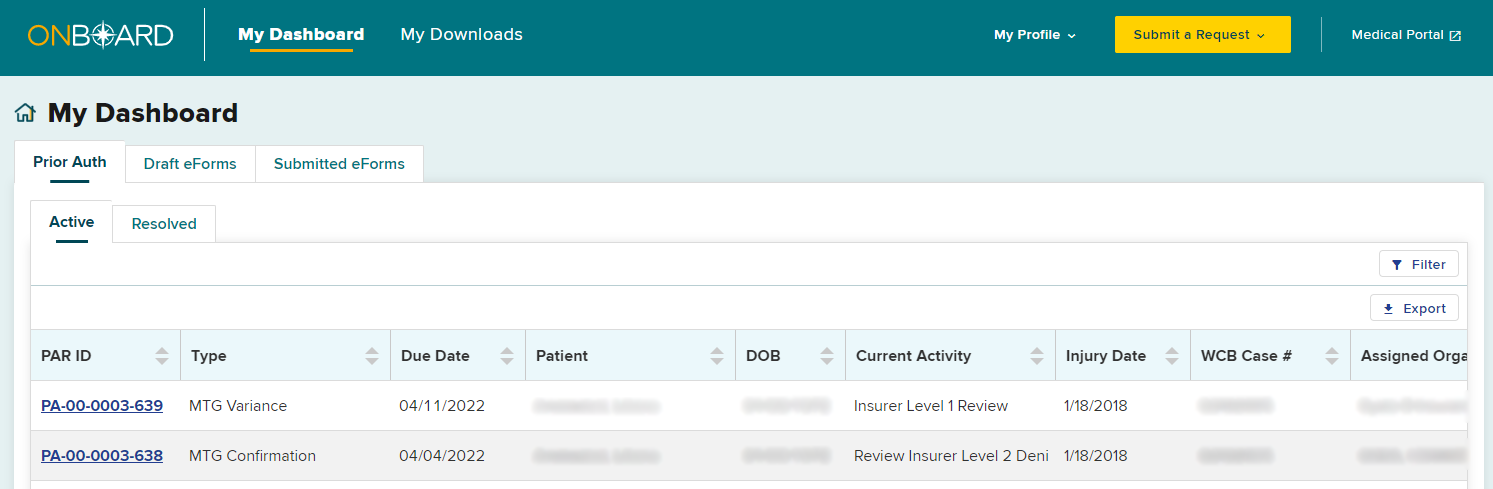Screen dimensions: 1493x489
Task: Sort by Injury Date column arrows
Action: pos(1172,356)
